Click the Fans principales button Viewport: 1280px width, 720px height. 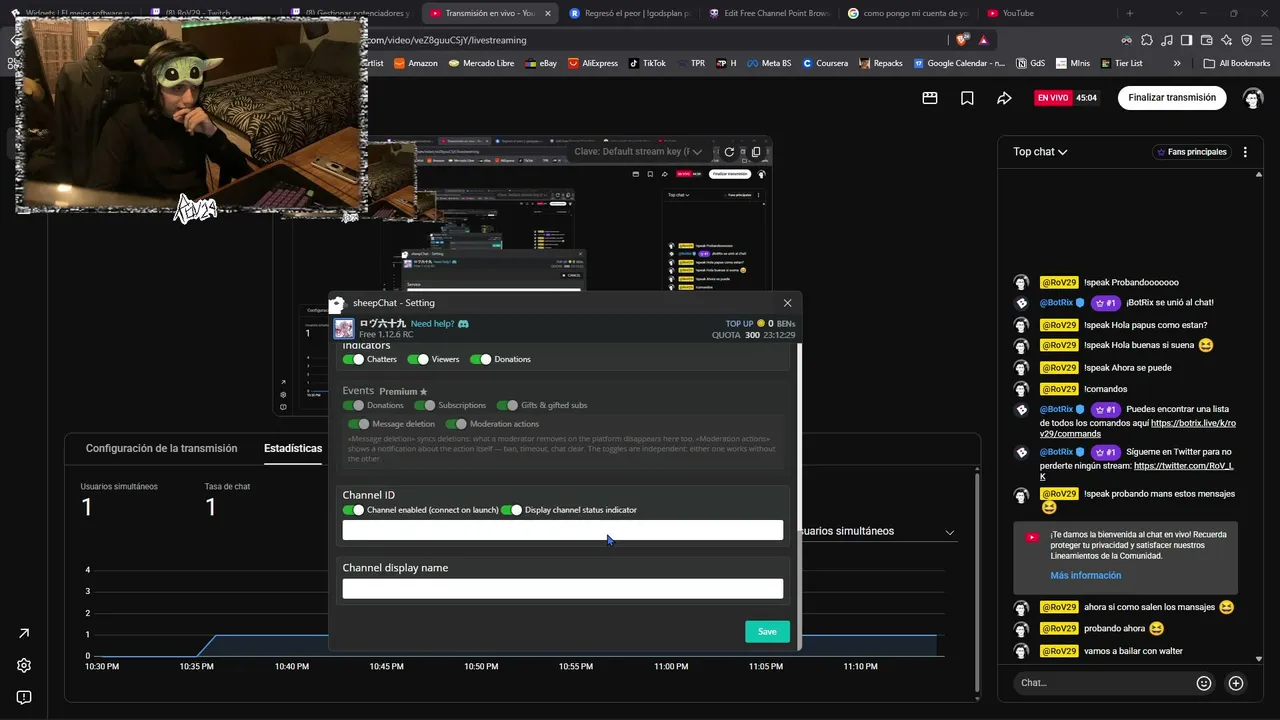[1191, 152]
